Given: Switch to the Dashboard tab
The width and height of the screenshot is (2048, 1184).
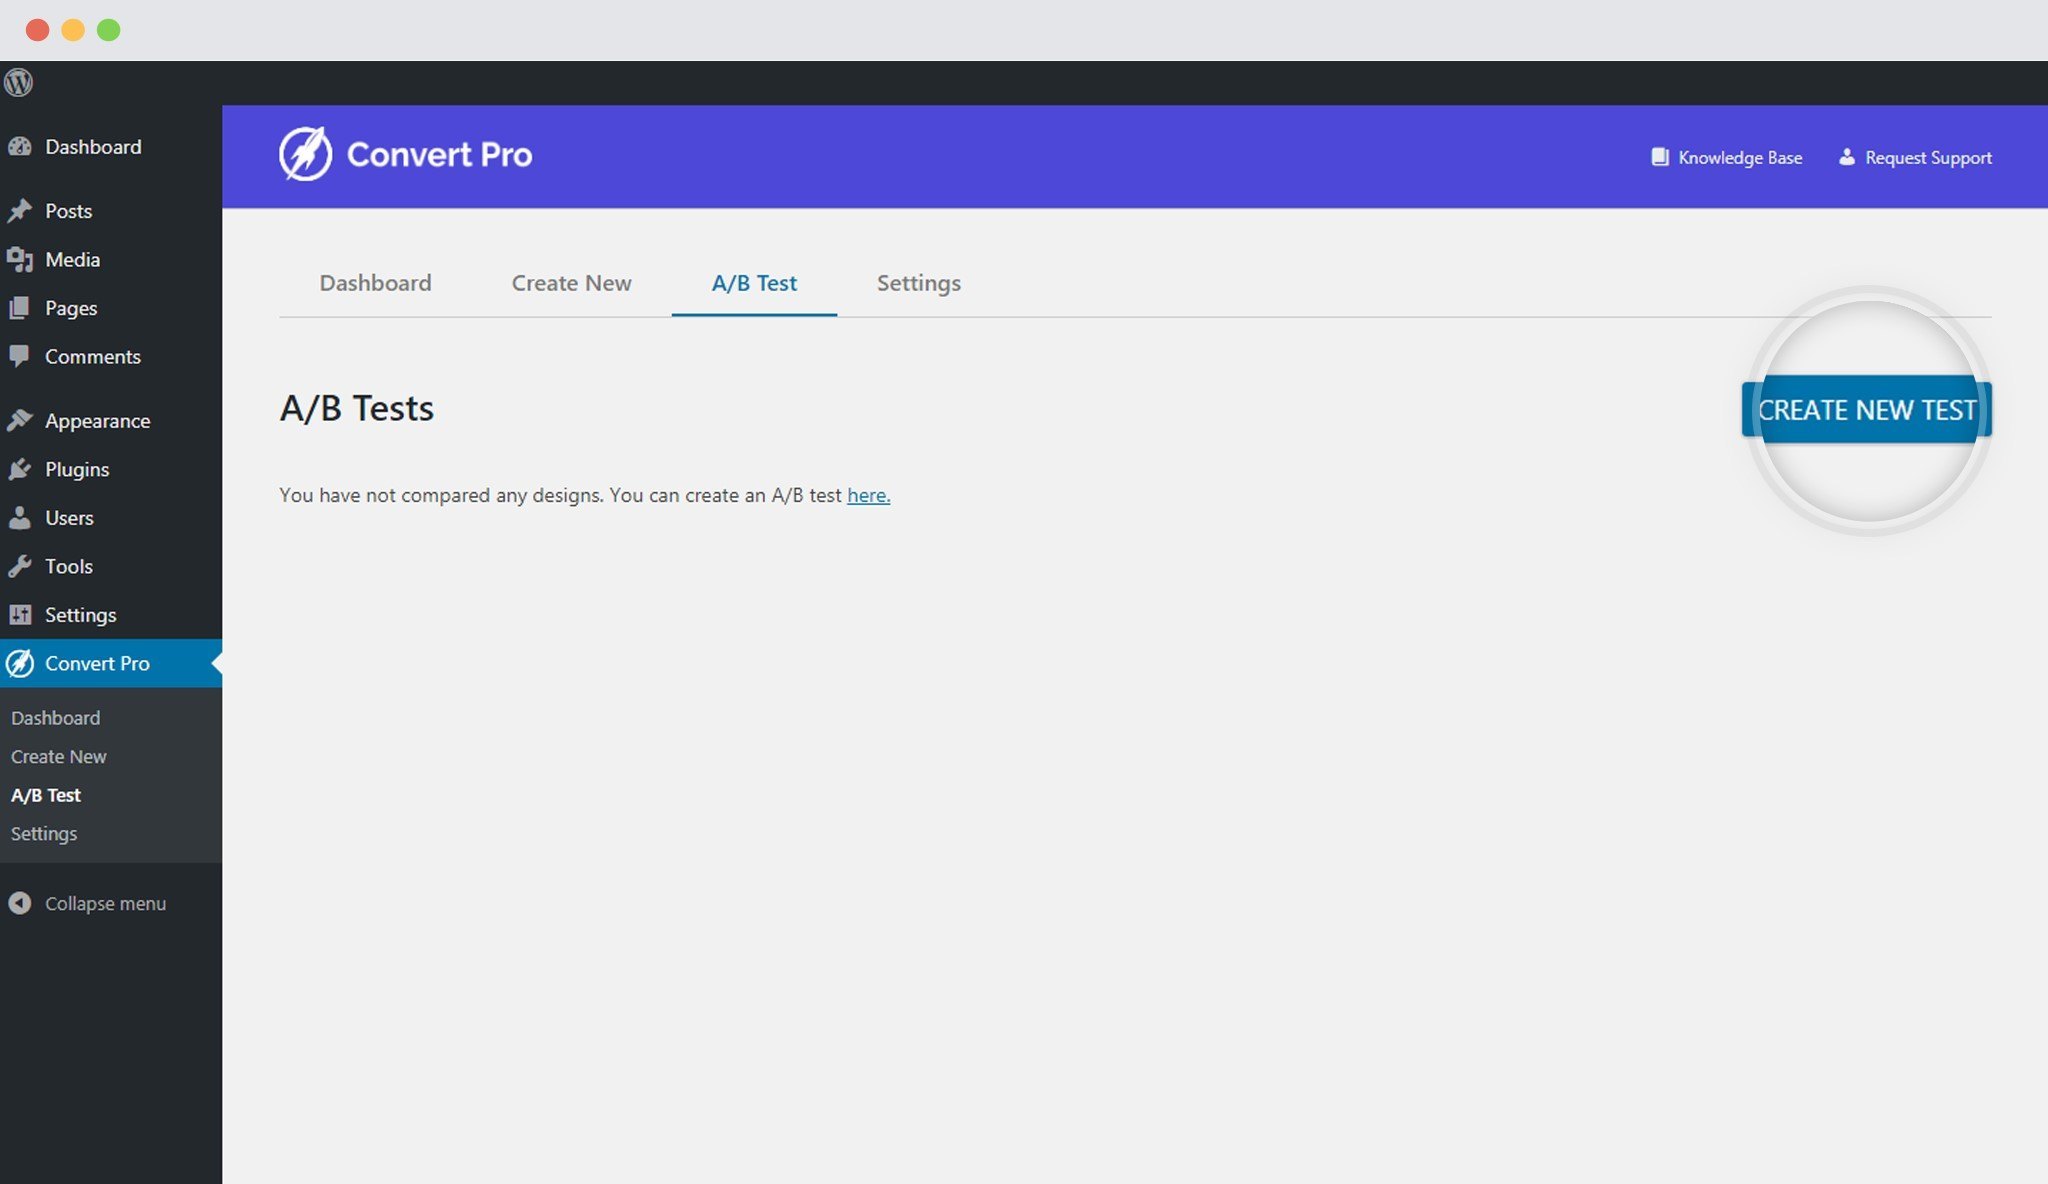Looking at the screenshot, I should tap(375, 283).
